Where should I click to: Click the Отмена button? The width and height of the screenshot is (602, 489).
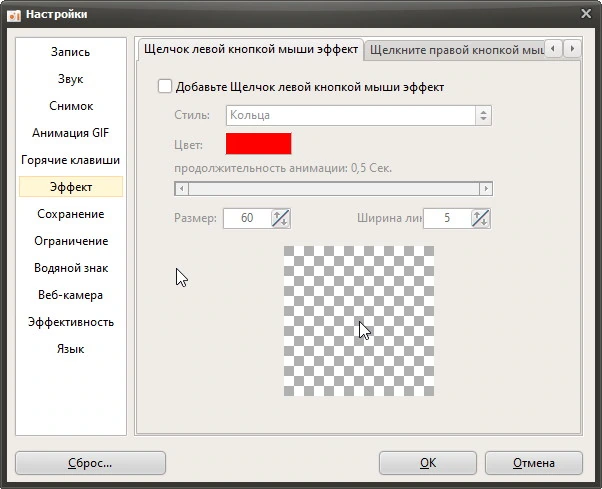534,463
